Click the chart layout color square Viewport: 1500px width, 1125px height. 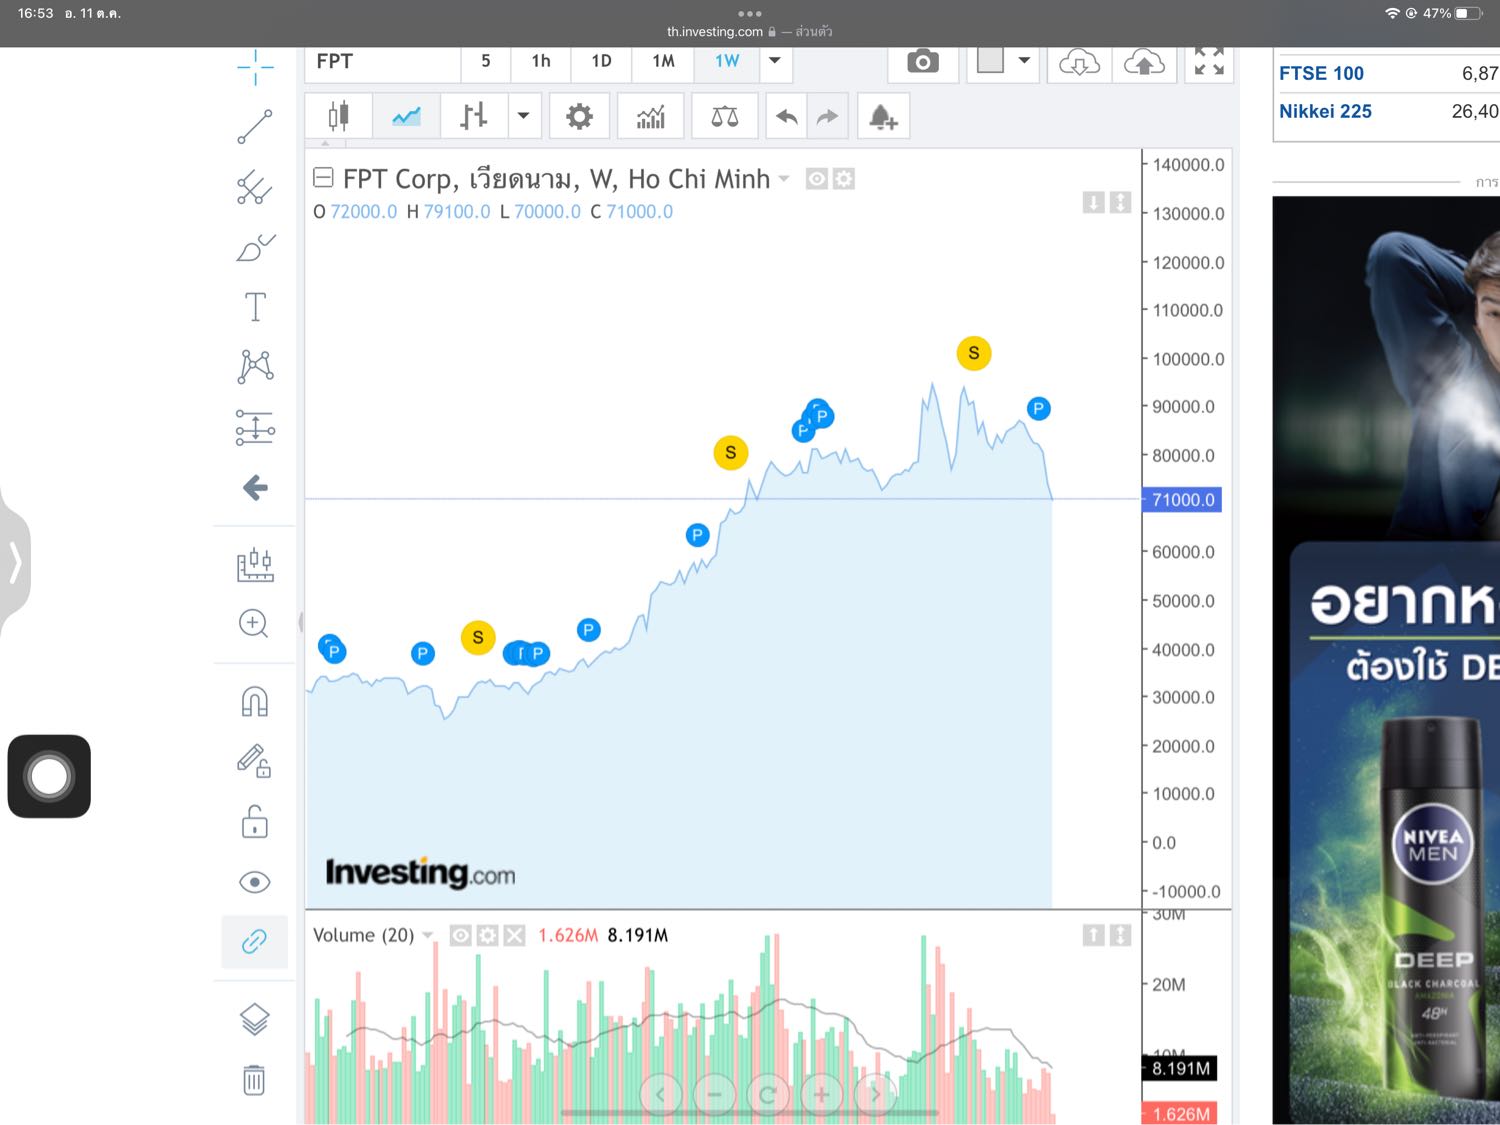click(990, 60)
